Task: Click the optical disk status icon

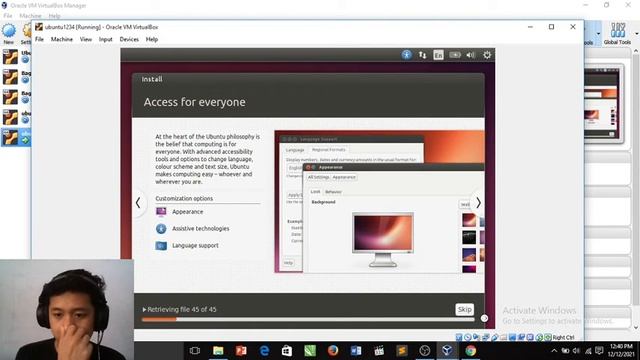Action: (x=468, y=337)
